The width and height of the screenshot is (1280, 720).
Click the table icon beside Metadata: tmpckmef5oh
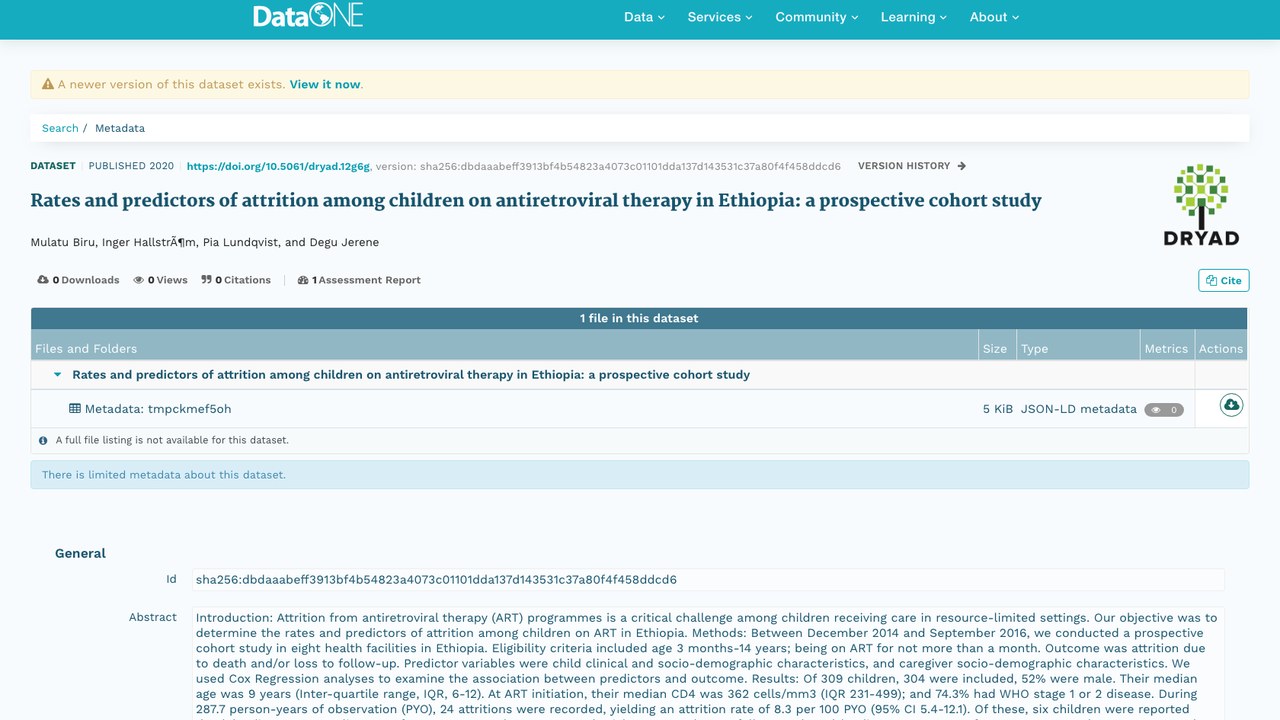75,408
